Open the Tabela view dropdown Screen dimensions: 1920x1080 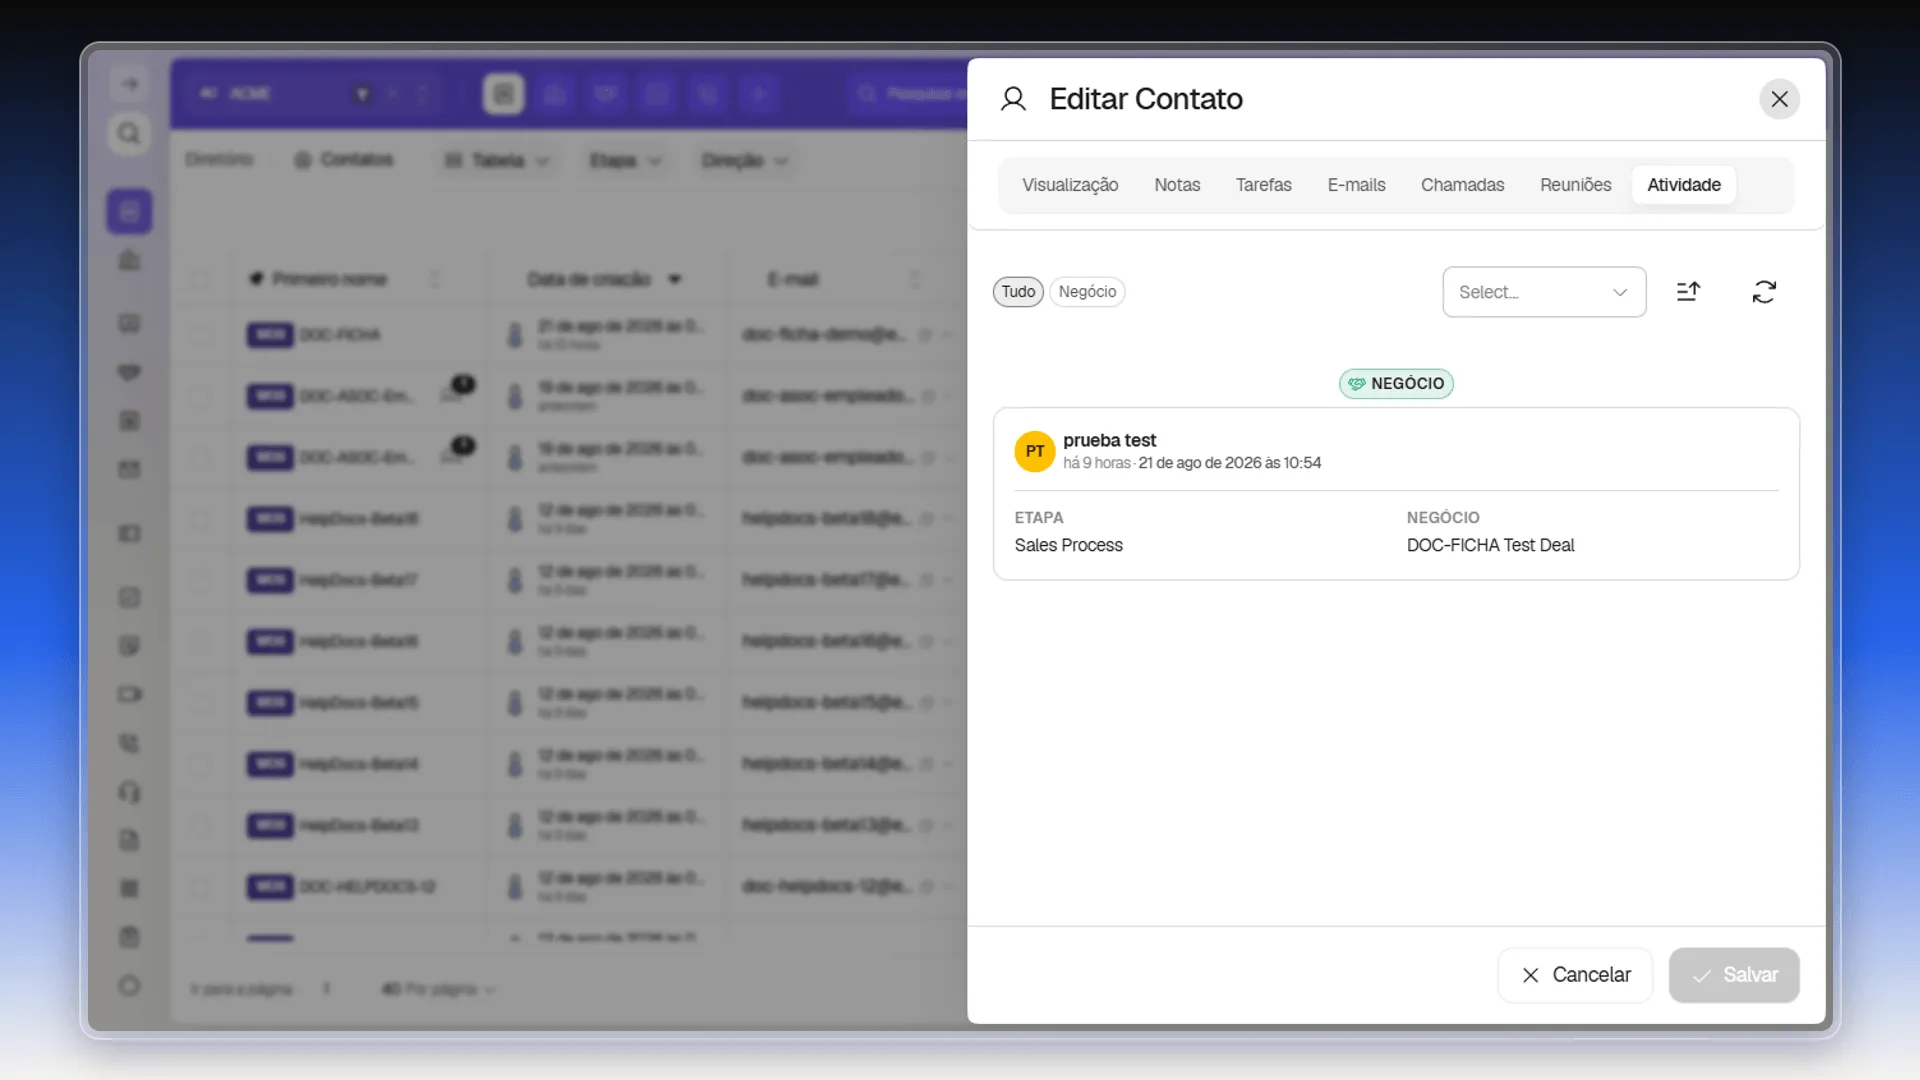click(496, 160)
